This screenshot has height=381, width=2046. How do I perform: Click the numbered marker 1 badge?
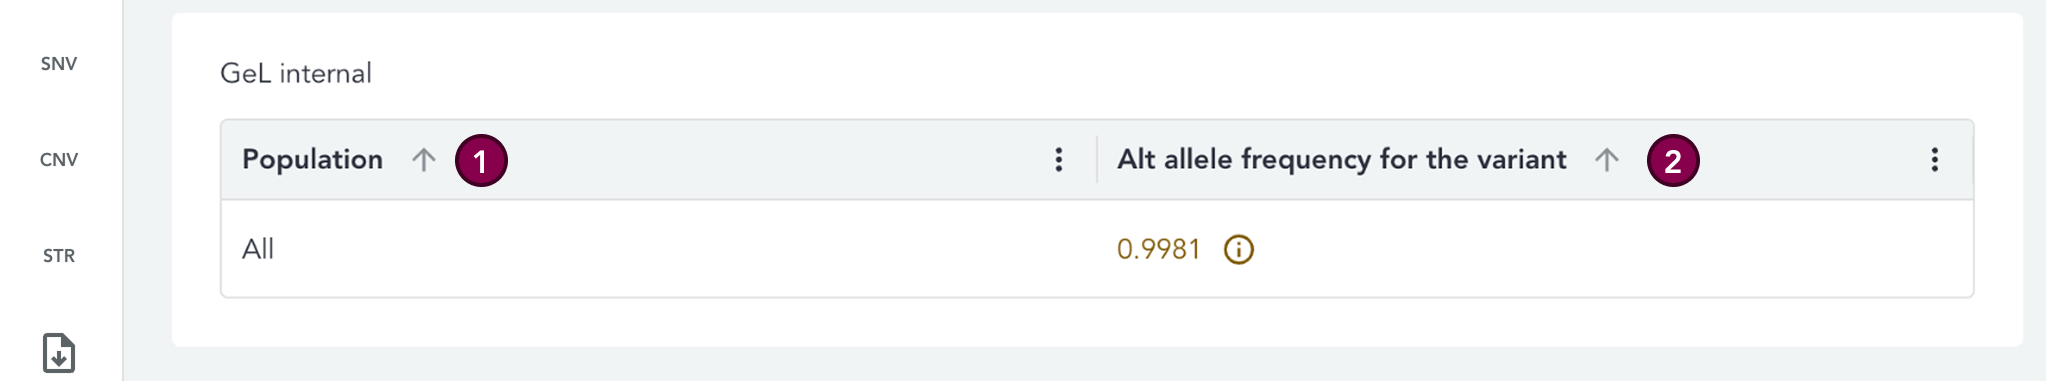click(x=481, y=161)
